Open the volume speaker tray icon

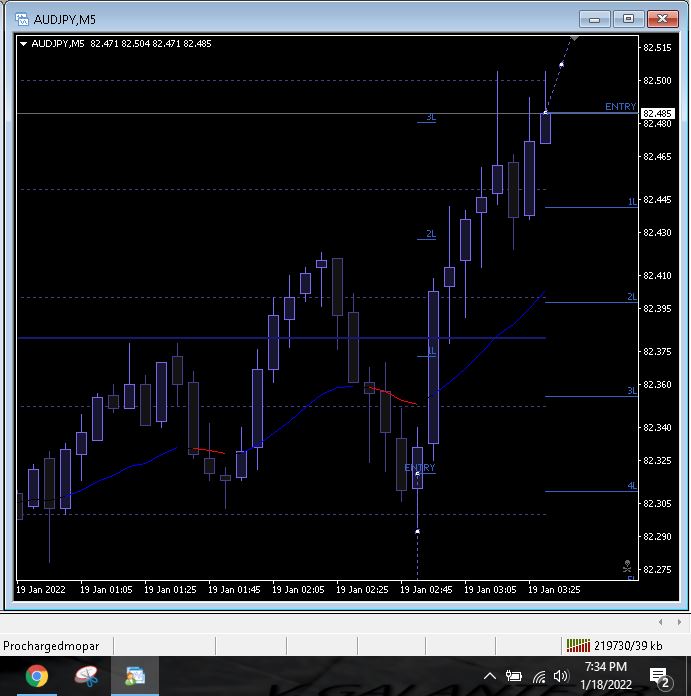[561, 676]
